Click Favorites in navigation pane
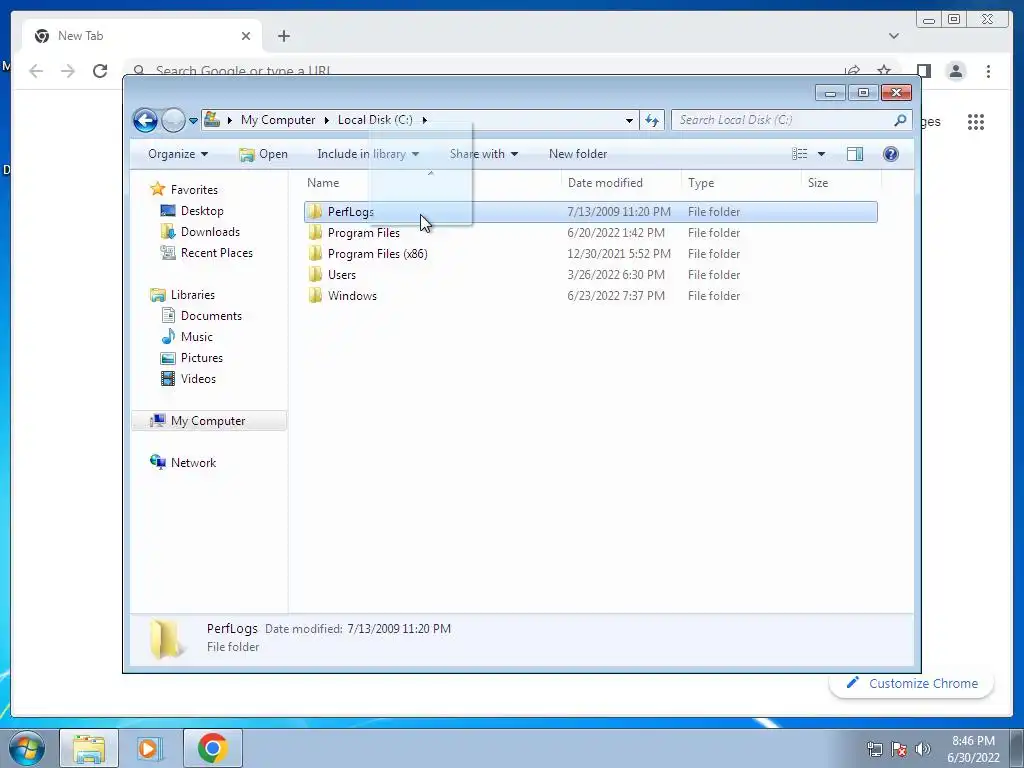 (194, 190)
